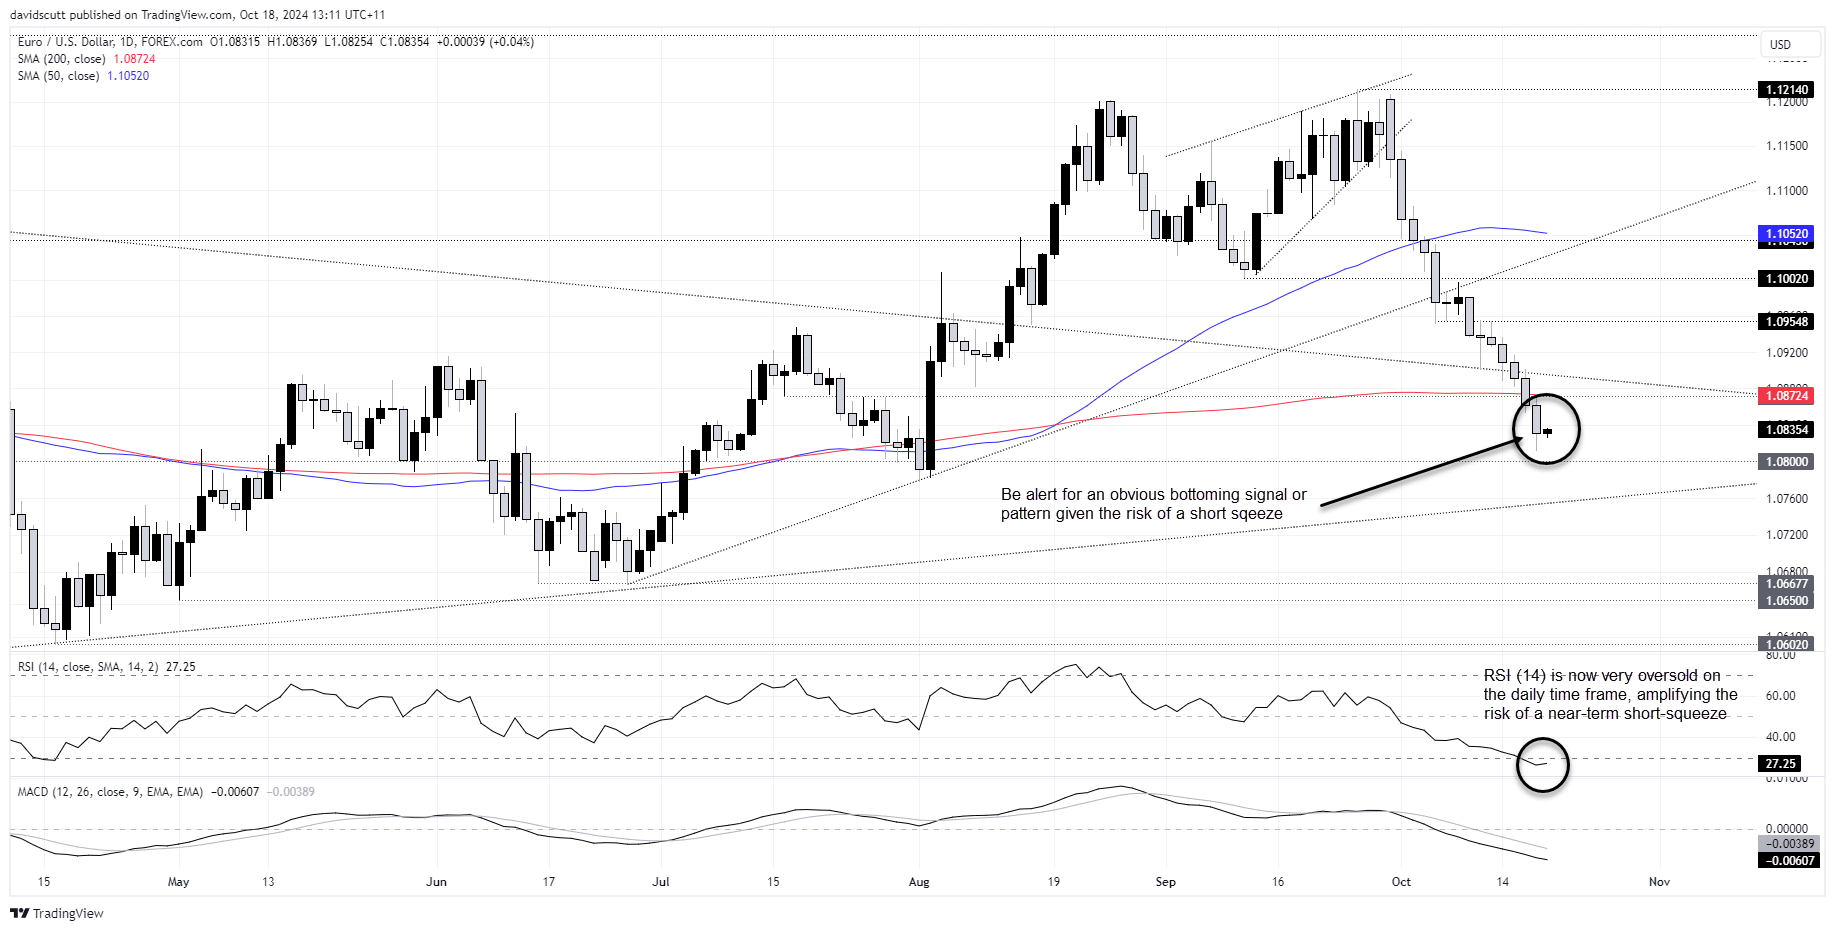This screenshot has height=931, width=1835.
Task: Click the SMA 200 legend value 1.08724
Action: click(x=134, y=59)
